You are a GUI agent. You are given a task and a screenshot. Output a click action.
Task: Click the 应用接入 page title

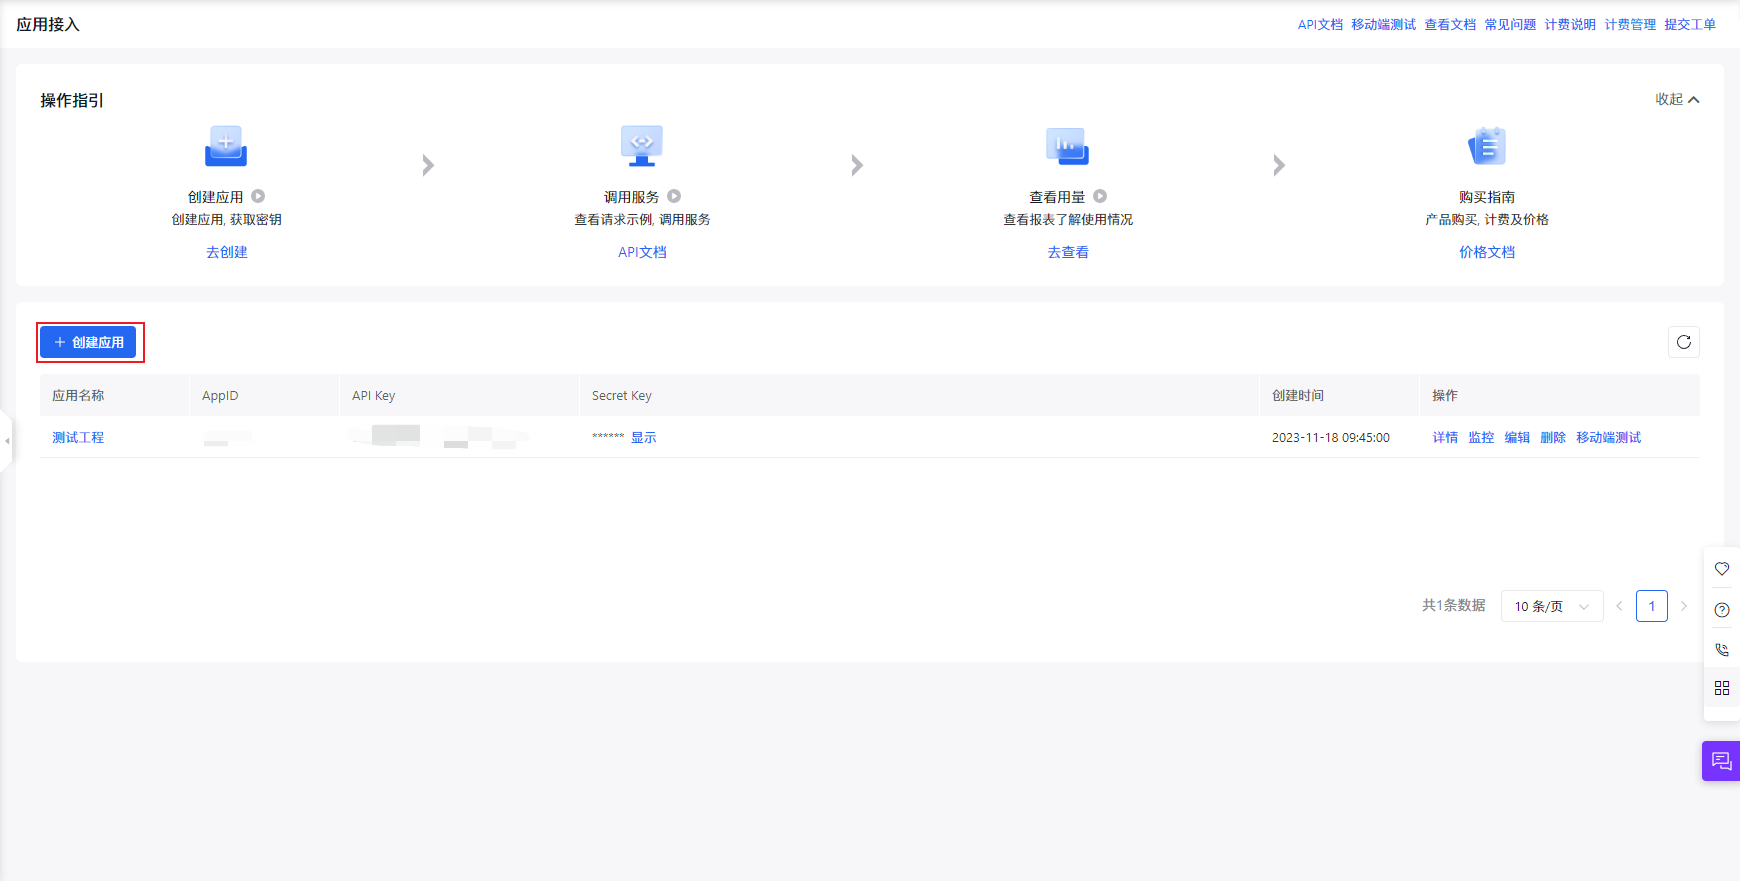click(x=48, y=24)
